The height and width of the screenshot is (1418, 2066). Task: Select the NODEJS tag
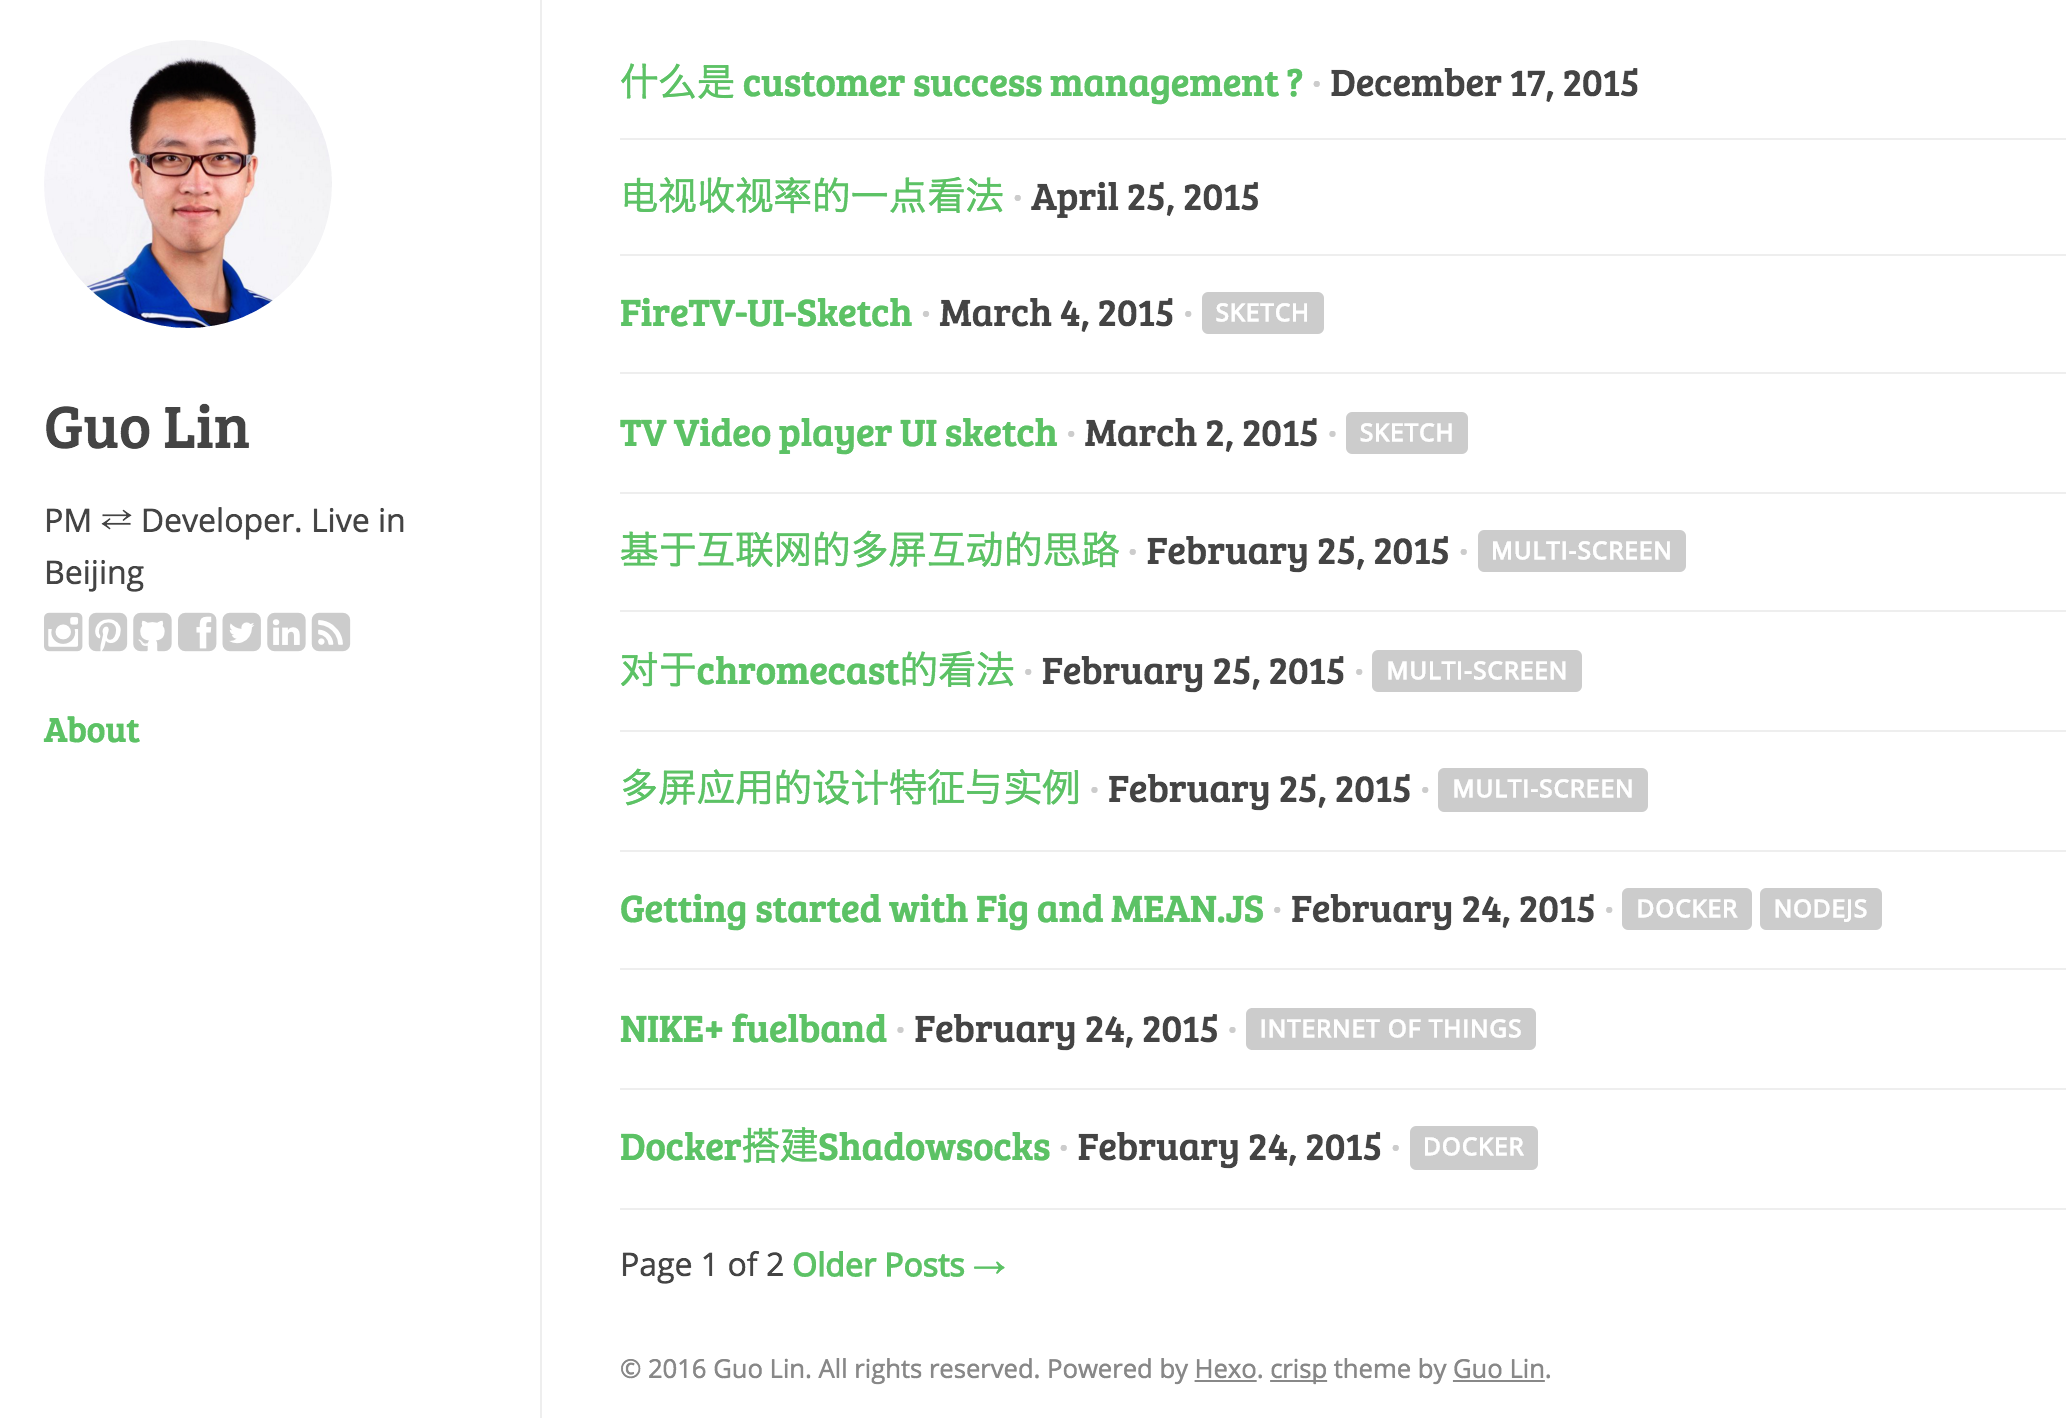pos(1819,909)
